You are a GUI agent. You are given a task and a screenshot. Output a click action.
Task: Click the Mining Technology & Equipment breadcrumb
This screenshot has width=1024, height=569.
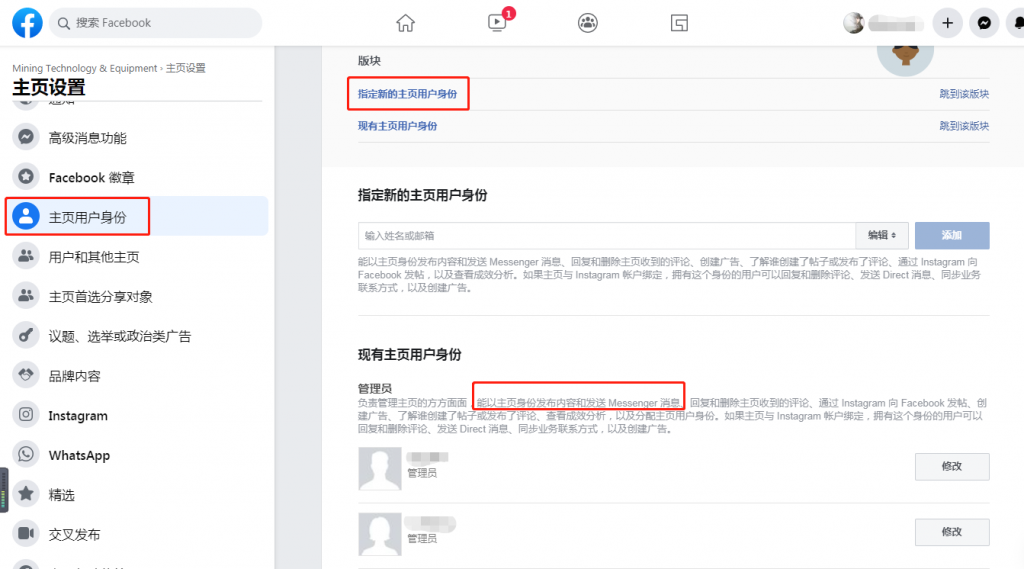tap(85, 68)
